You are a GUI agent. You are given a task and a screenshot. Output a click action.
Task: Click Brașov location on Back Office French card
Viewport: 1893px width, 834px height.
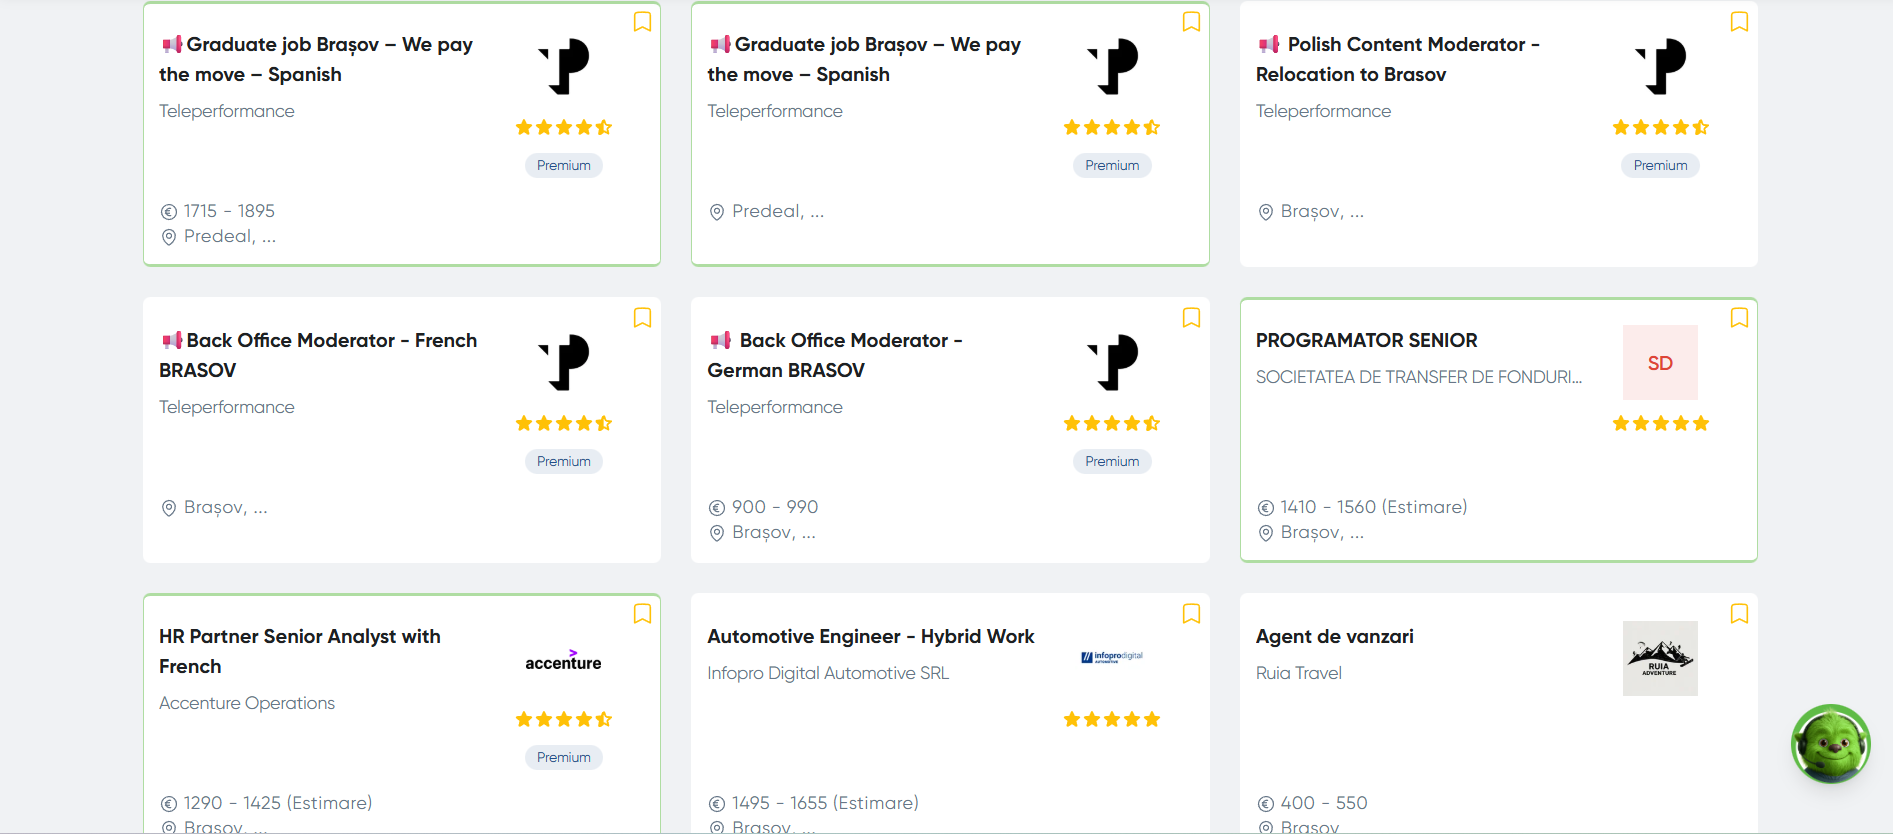[225, 508]
